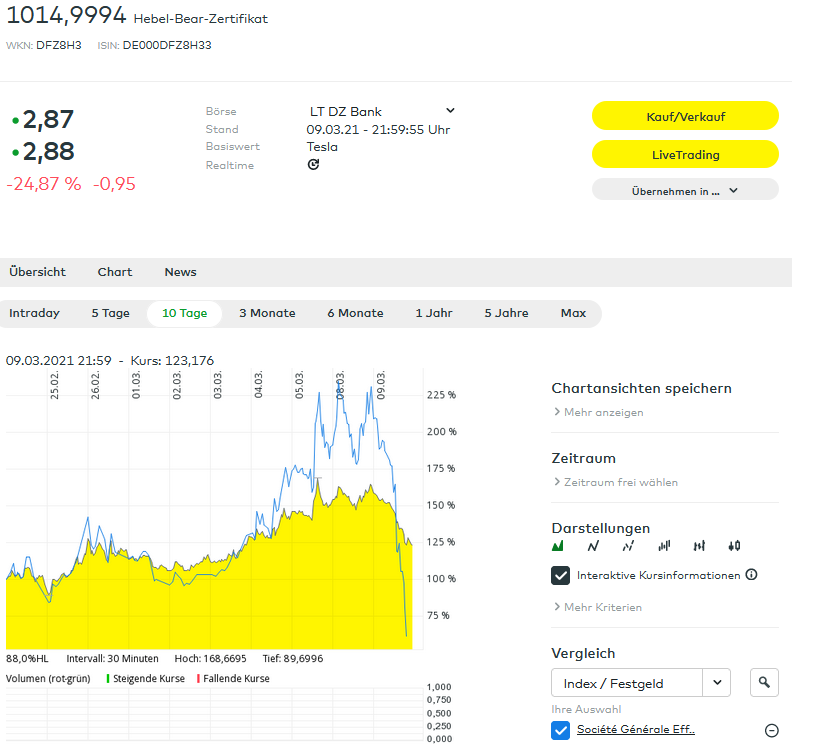The height and width of the screenshot is (744, 814).
Task: Toggle the Société Générale comparison checkbox
Action: pyautogui.click(x=561, y=730)
